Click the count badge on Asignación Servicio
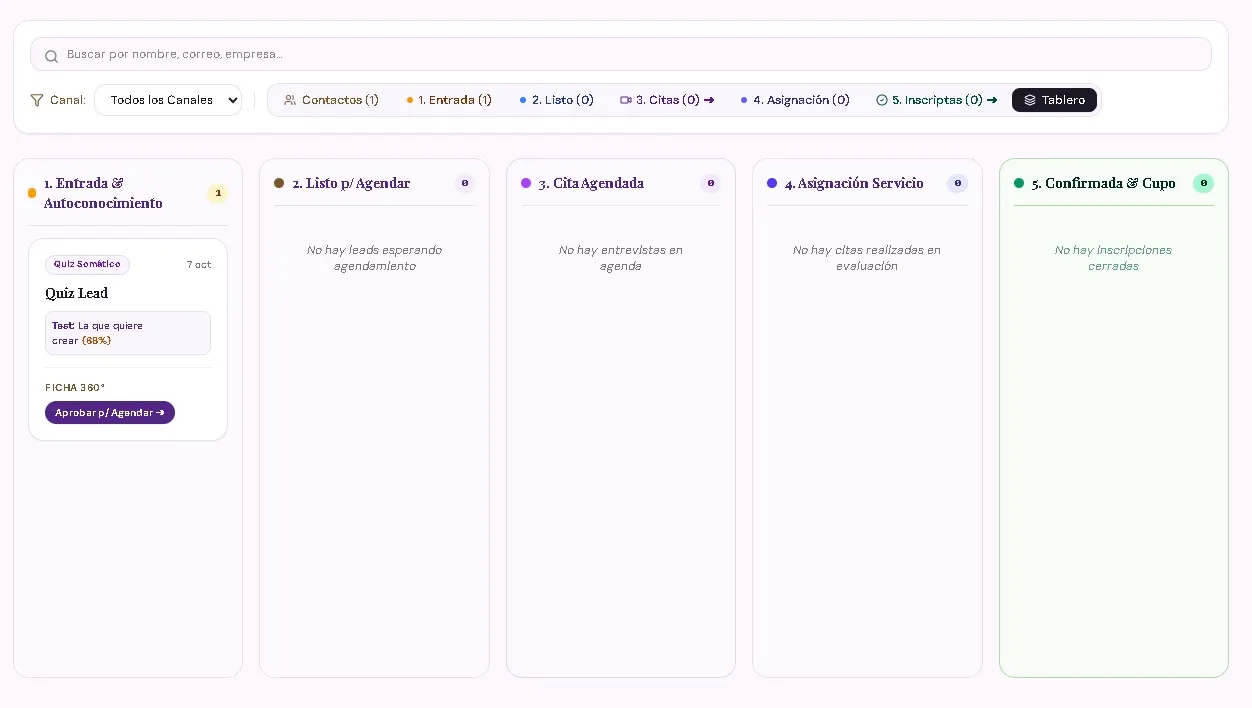This screenshot has height=708, width=1252. pyautogui.click(x=957, y=183)
